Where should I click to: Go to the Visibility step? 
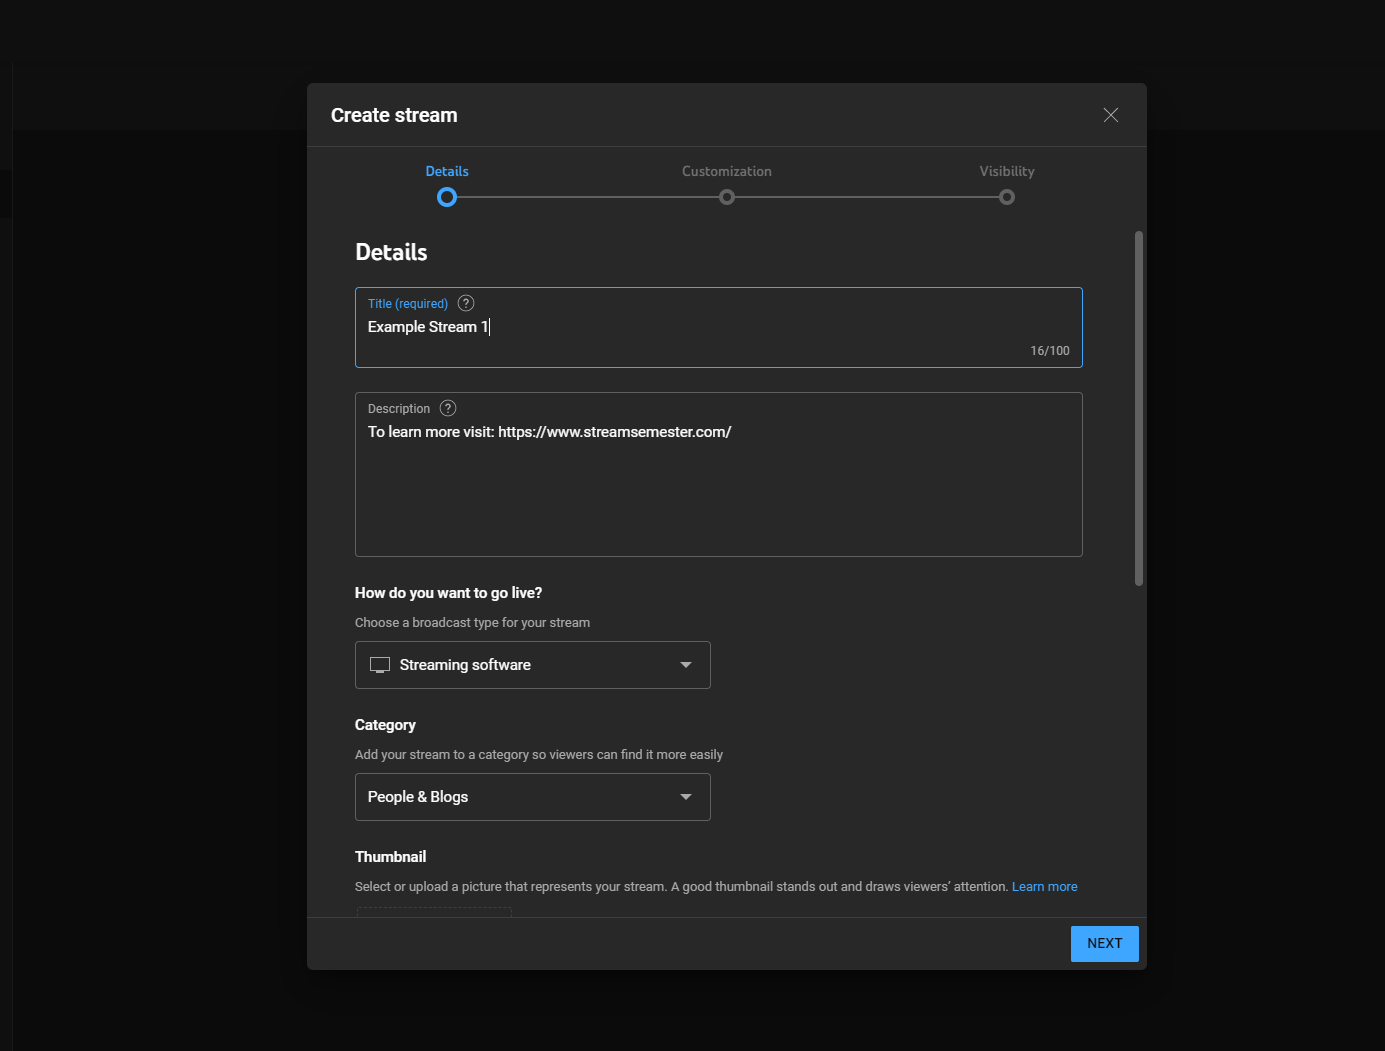(x=1007, y=171)
